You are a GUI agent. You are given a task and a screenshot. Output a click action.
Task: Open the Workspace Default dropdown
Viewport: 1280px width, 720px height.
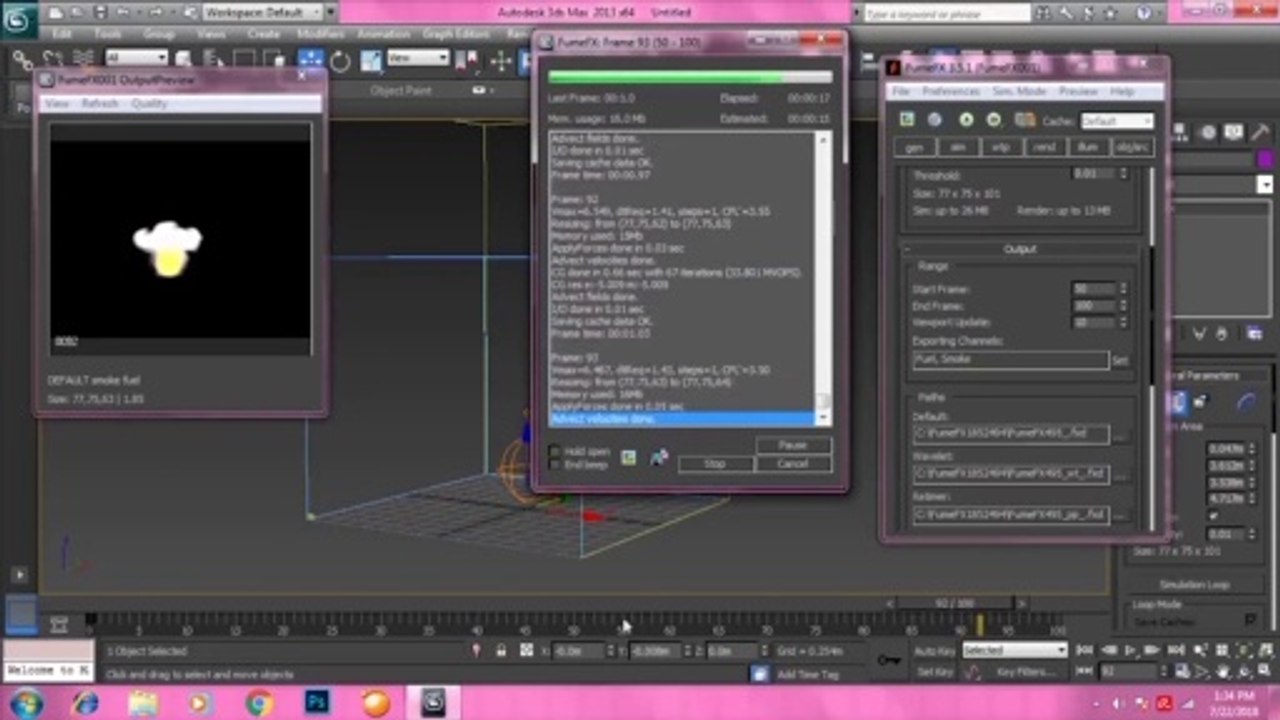(x=265, y=13)
